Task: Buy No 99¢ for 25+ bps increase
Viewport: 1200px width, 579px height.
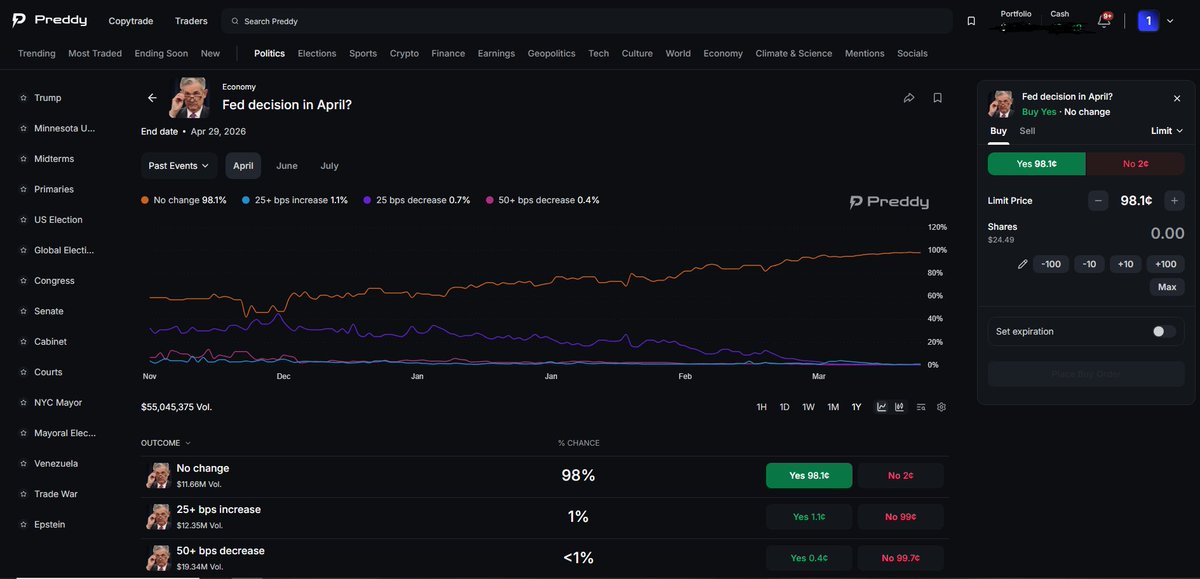Action: 900,517
